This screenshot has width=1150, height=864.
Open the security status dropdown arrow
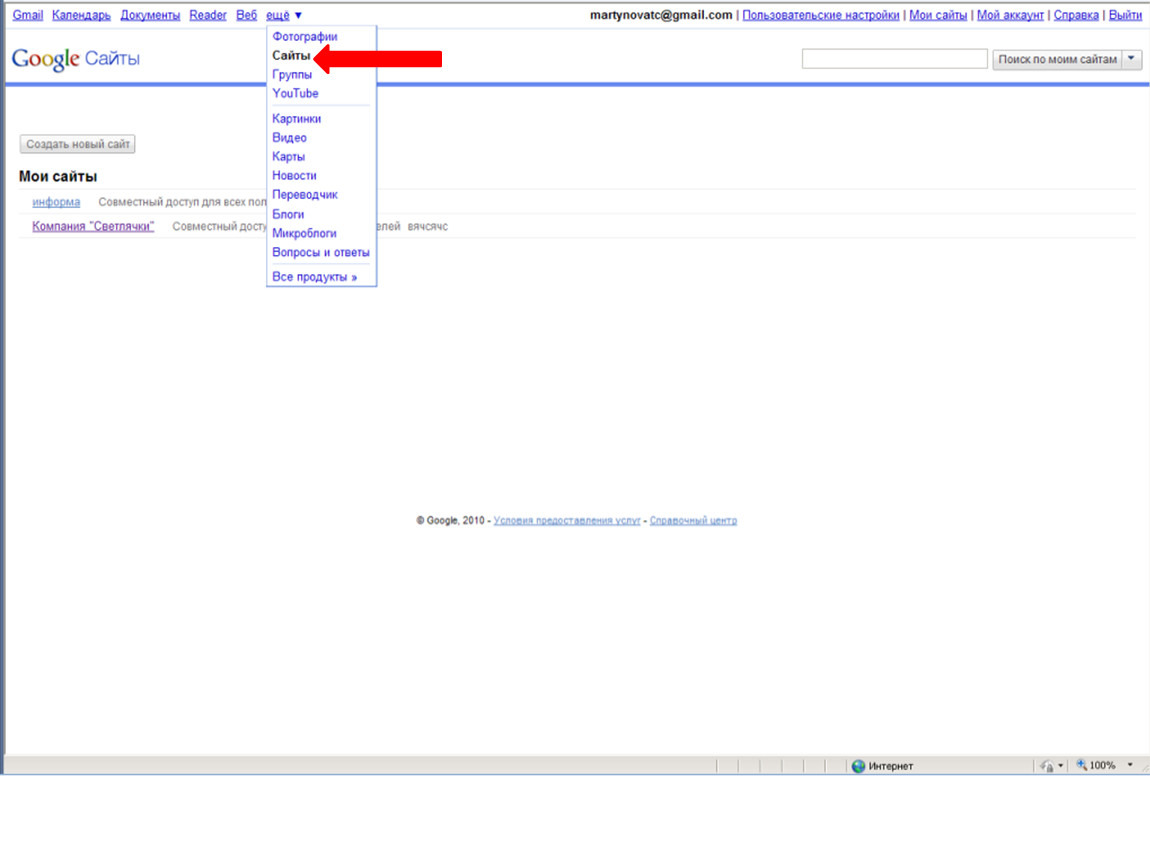(1061, 766)
